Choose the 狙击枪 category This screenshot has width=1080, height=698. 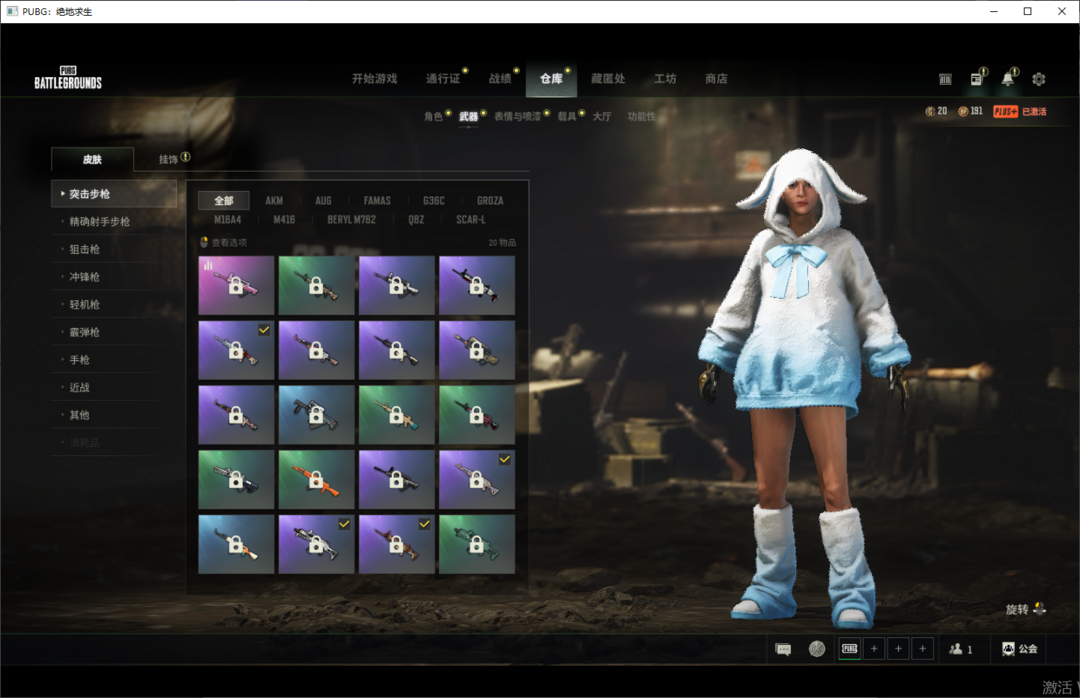pos(114,249)
